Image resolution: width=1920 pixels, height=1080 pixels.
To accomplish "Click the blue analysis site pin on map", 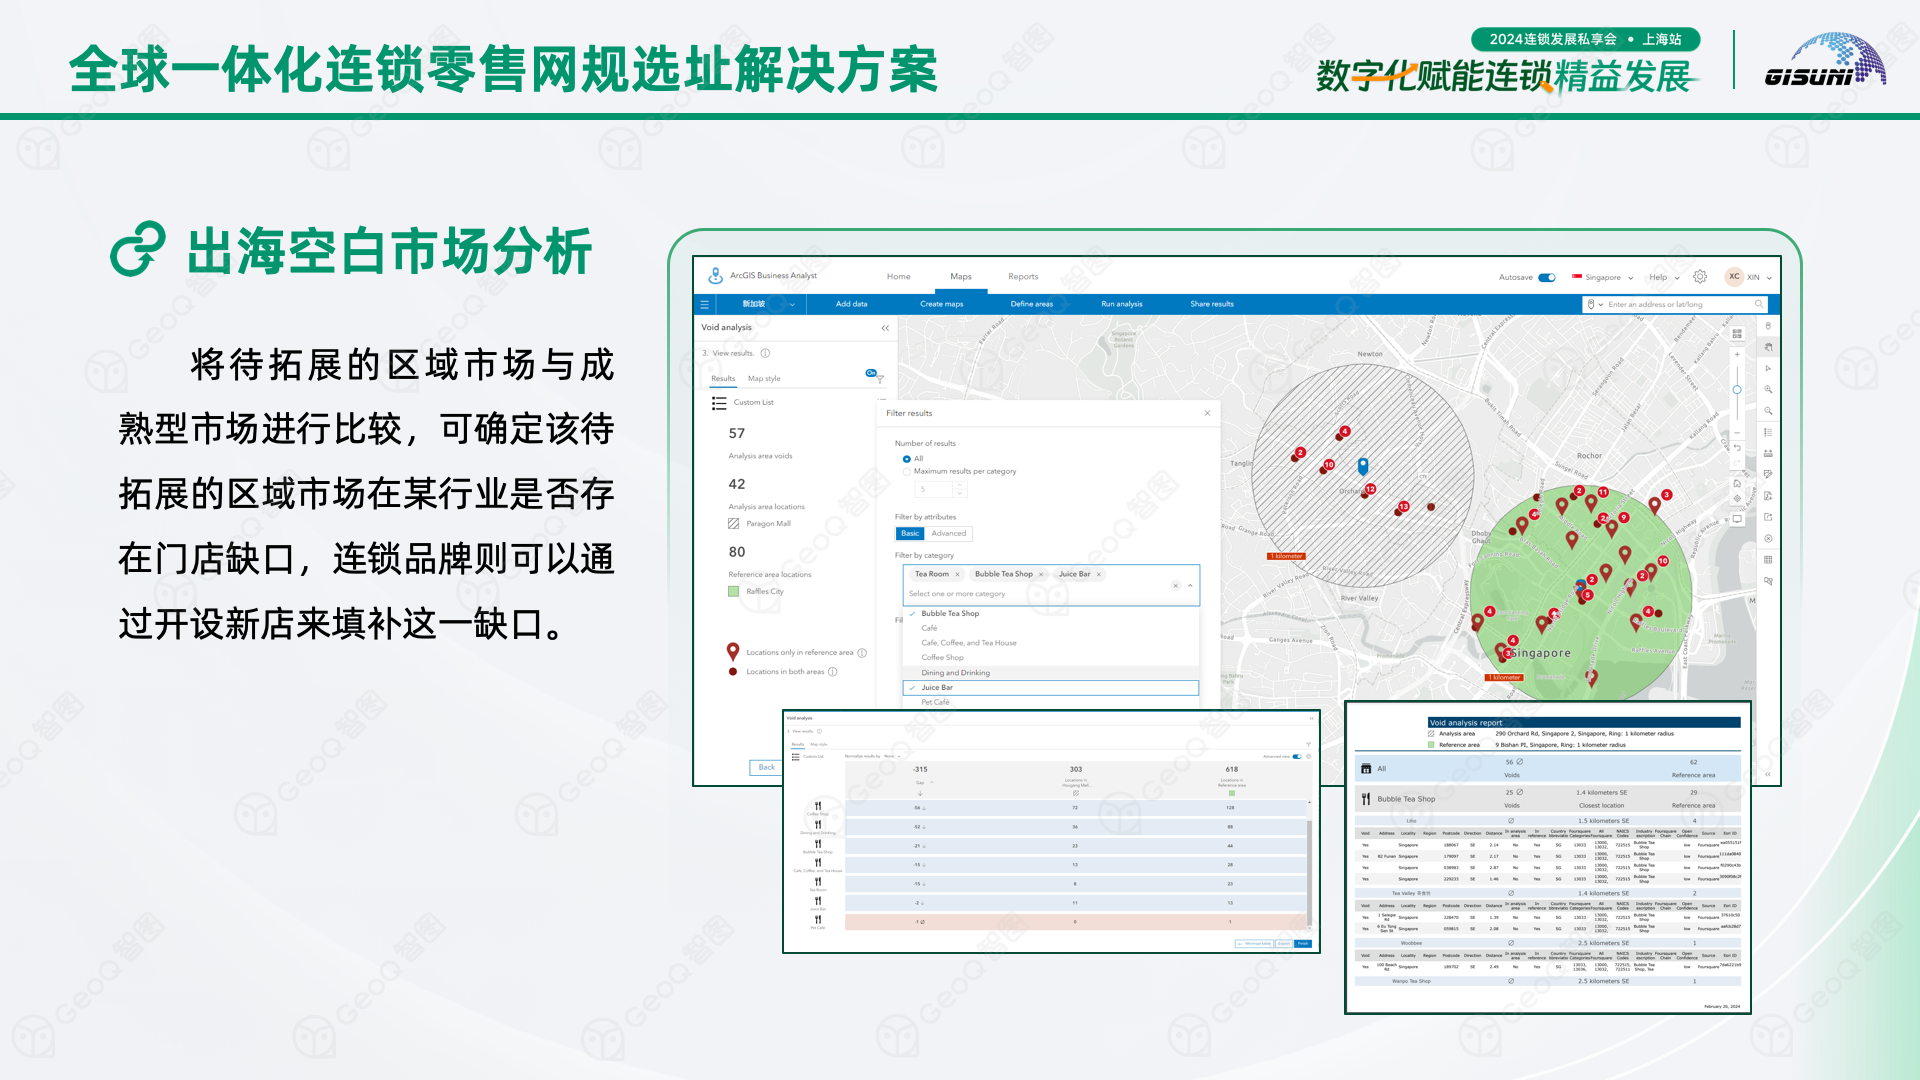I will (1362, 466).
